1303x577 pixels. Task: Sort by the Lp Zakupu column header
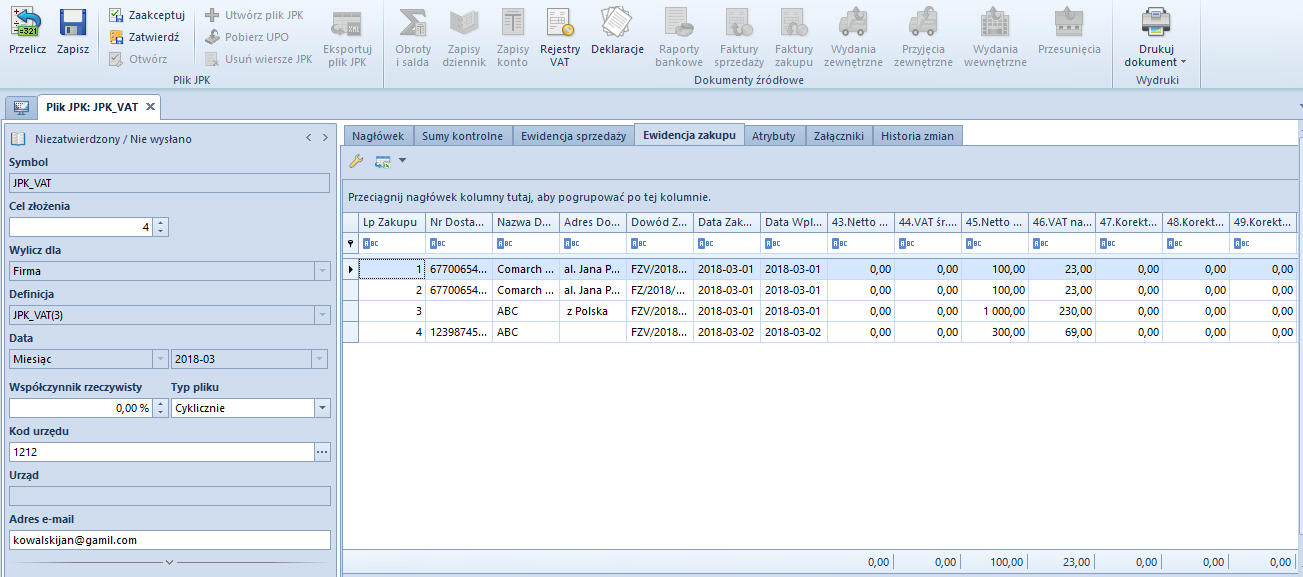[390, 222]
